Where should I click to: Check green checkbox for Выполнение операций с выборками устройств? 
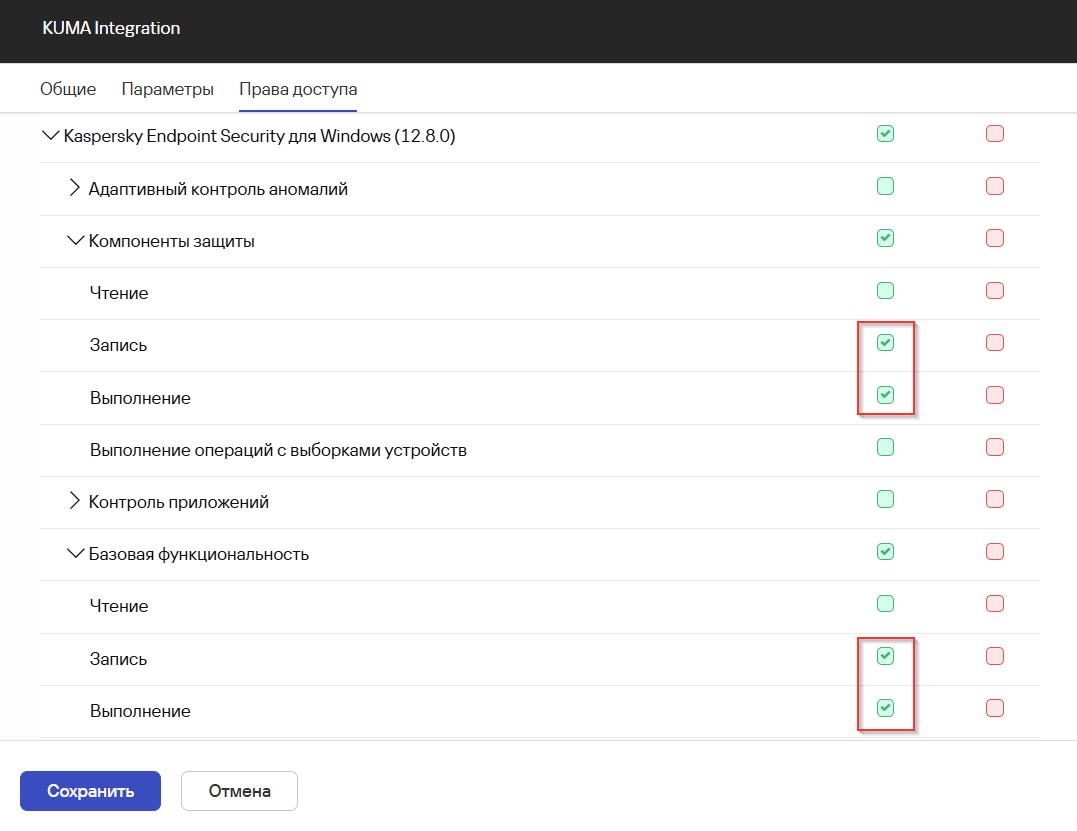click(x=885, y=447)
